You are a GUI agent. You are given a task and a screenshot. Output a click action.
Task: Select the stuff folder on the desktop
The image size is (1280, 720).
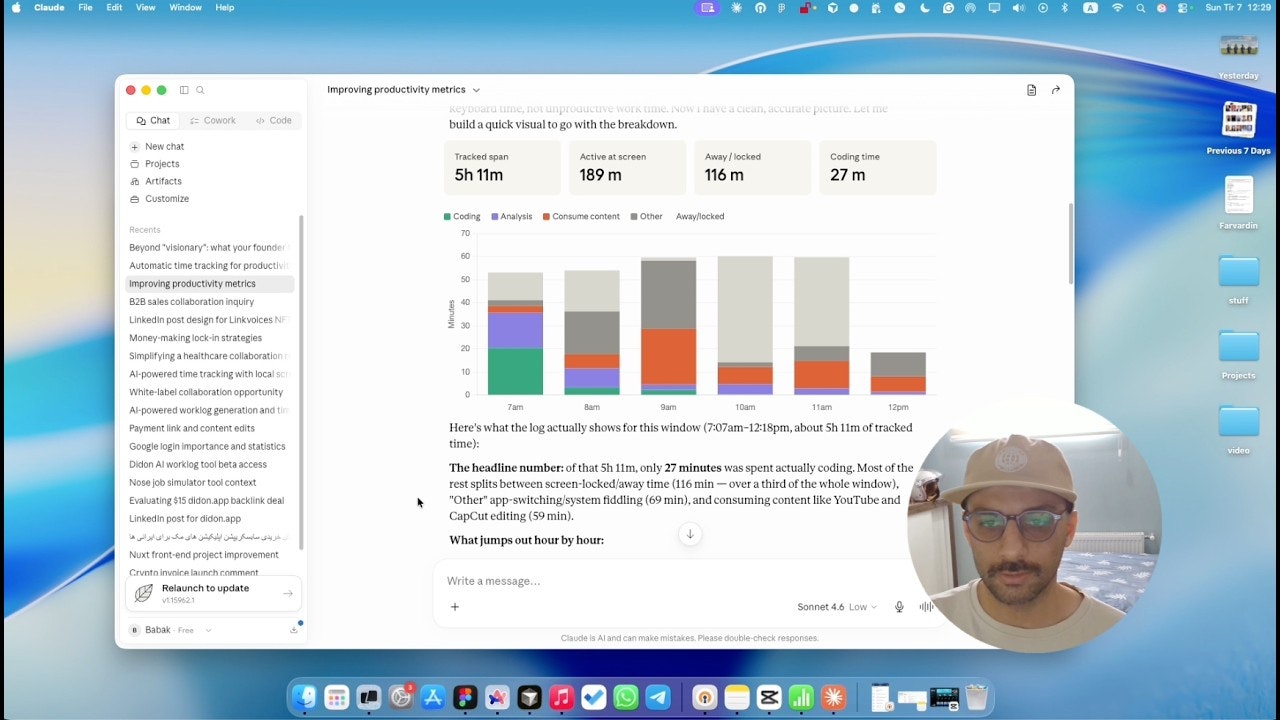pos(1238,280)
